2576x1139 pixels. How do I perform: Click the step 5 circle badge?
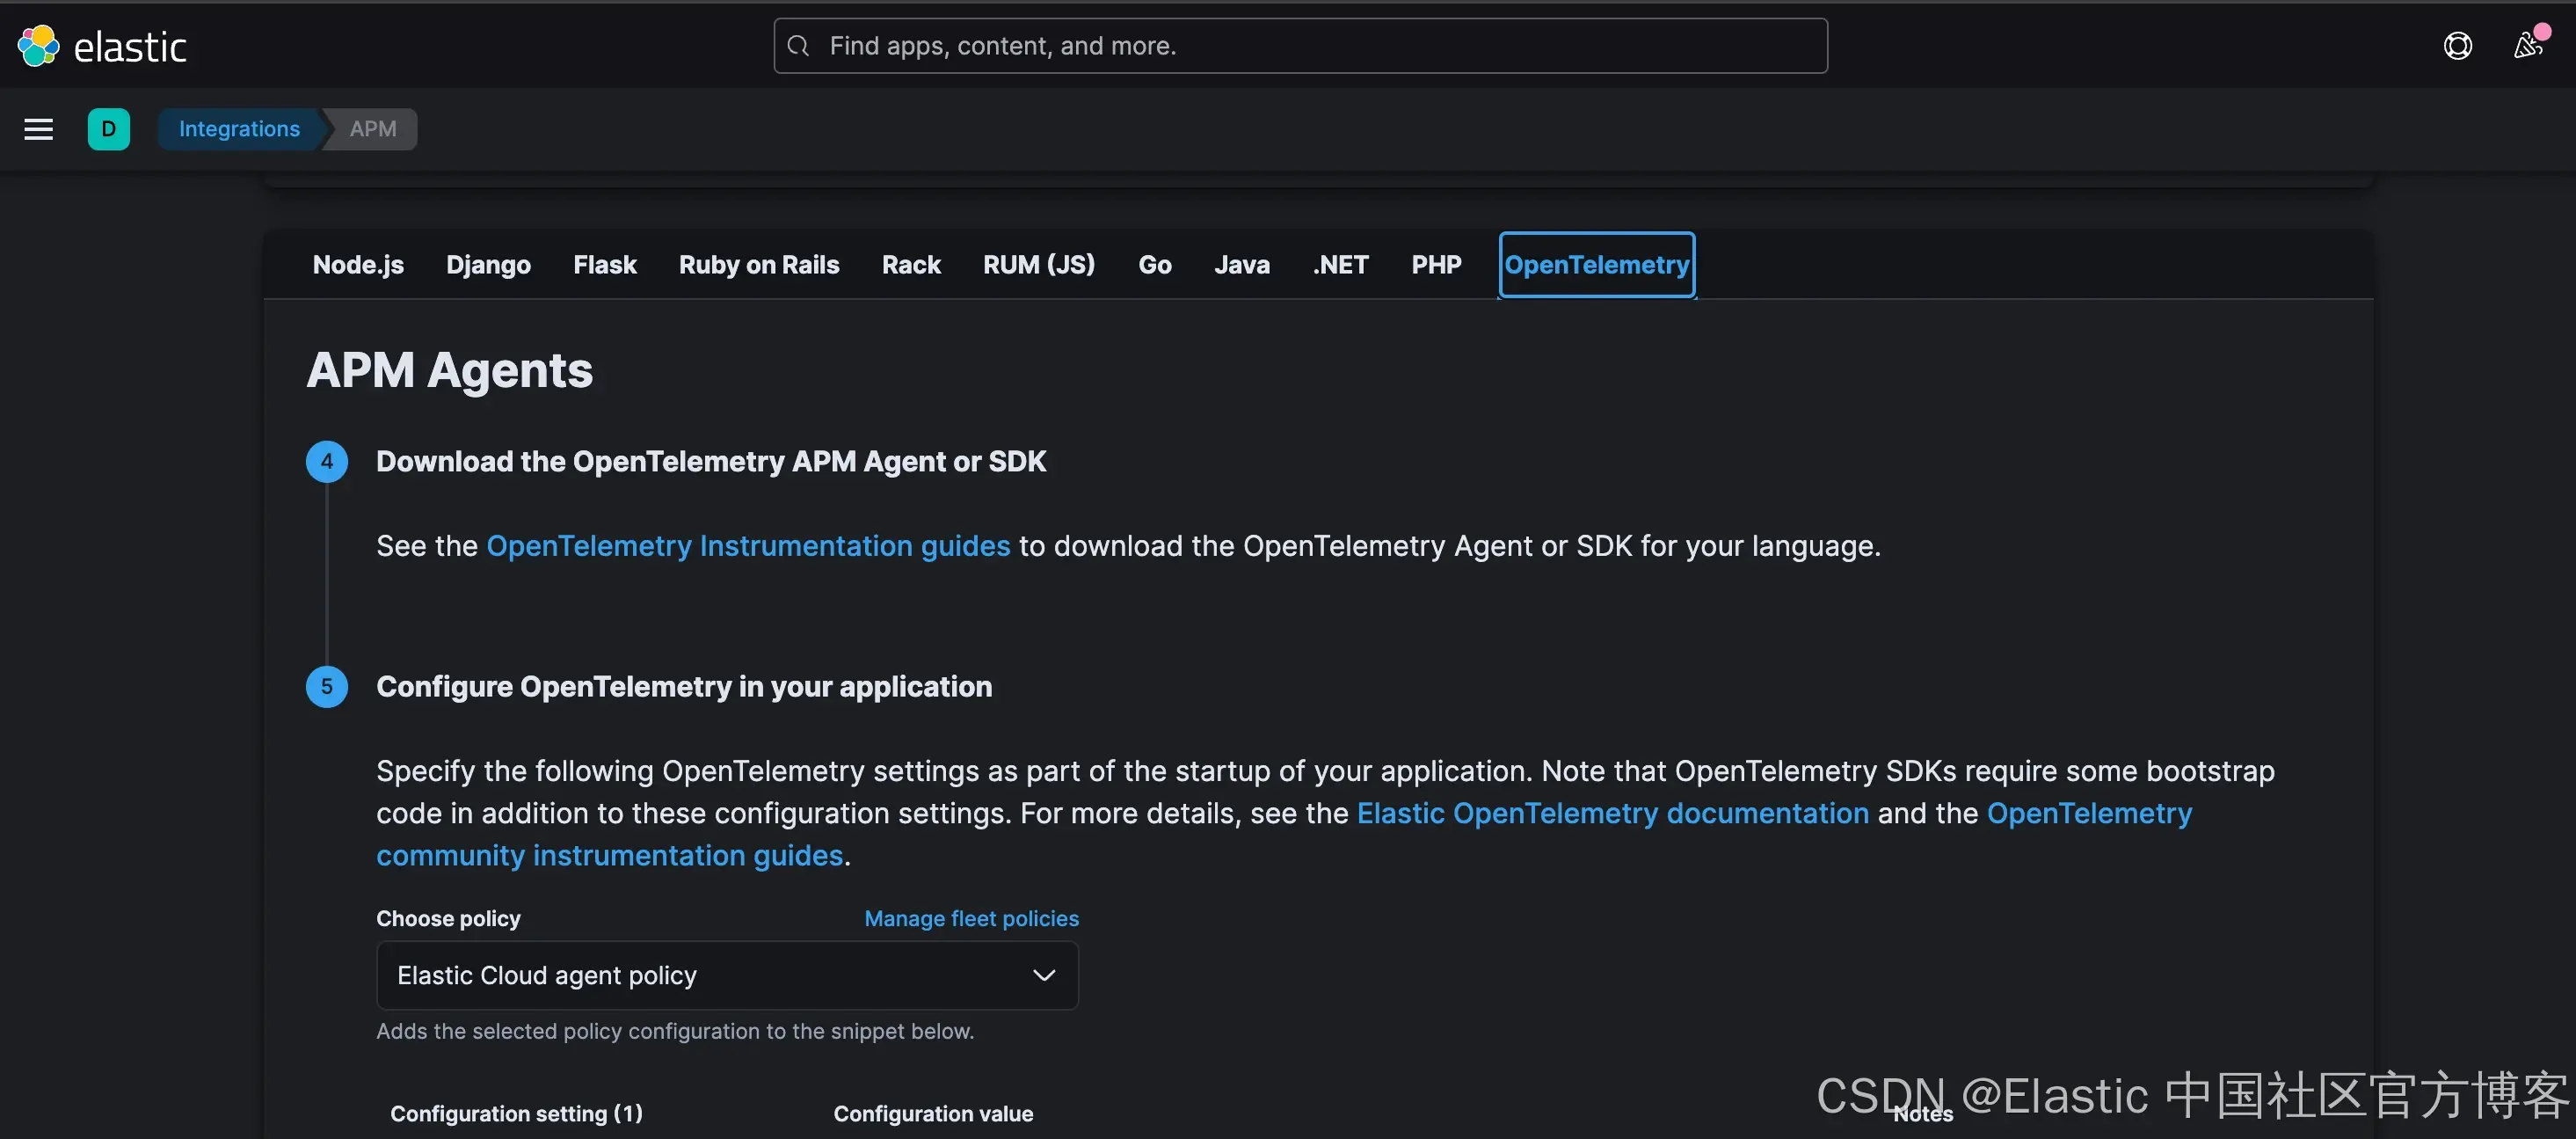click(x=327, y=687)
